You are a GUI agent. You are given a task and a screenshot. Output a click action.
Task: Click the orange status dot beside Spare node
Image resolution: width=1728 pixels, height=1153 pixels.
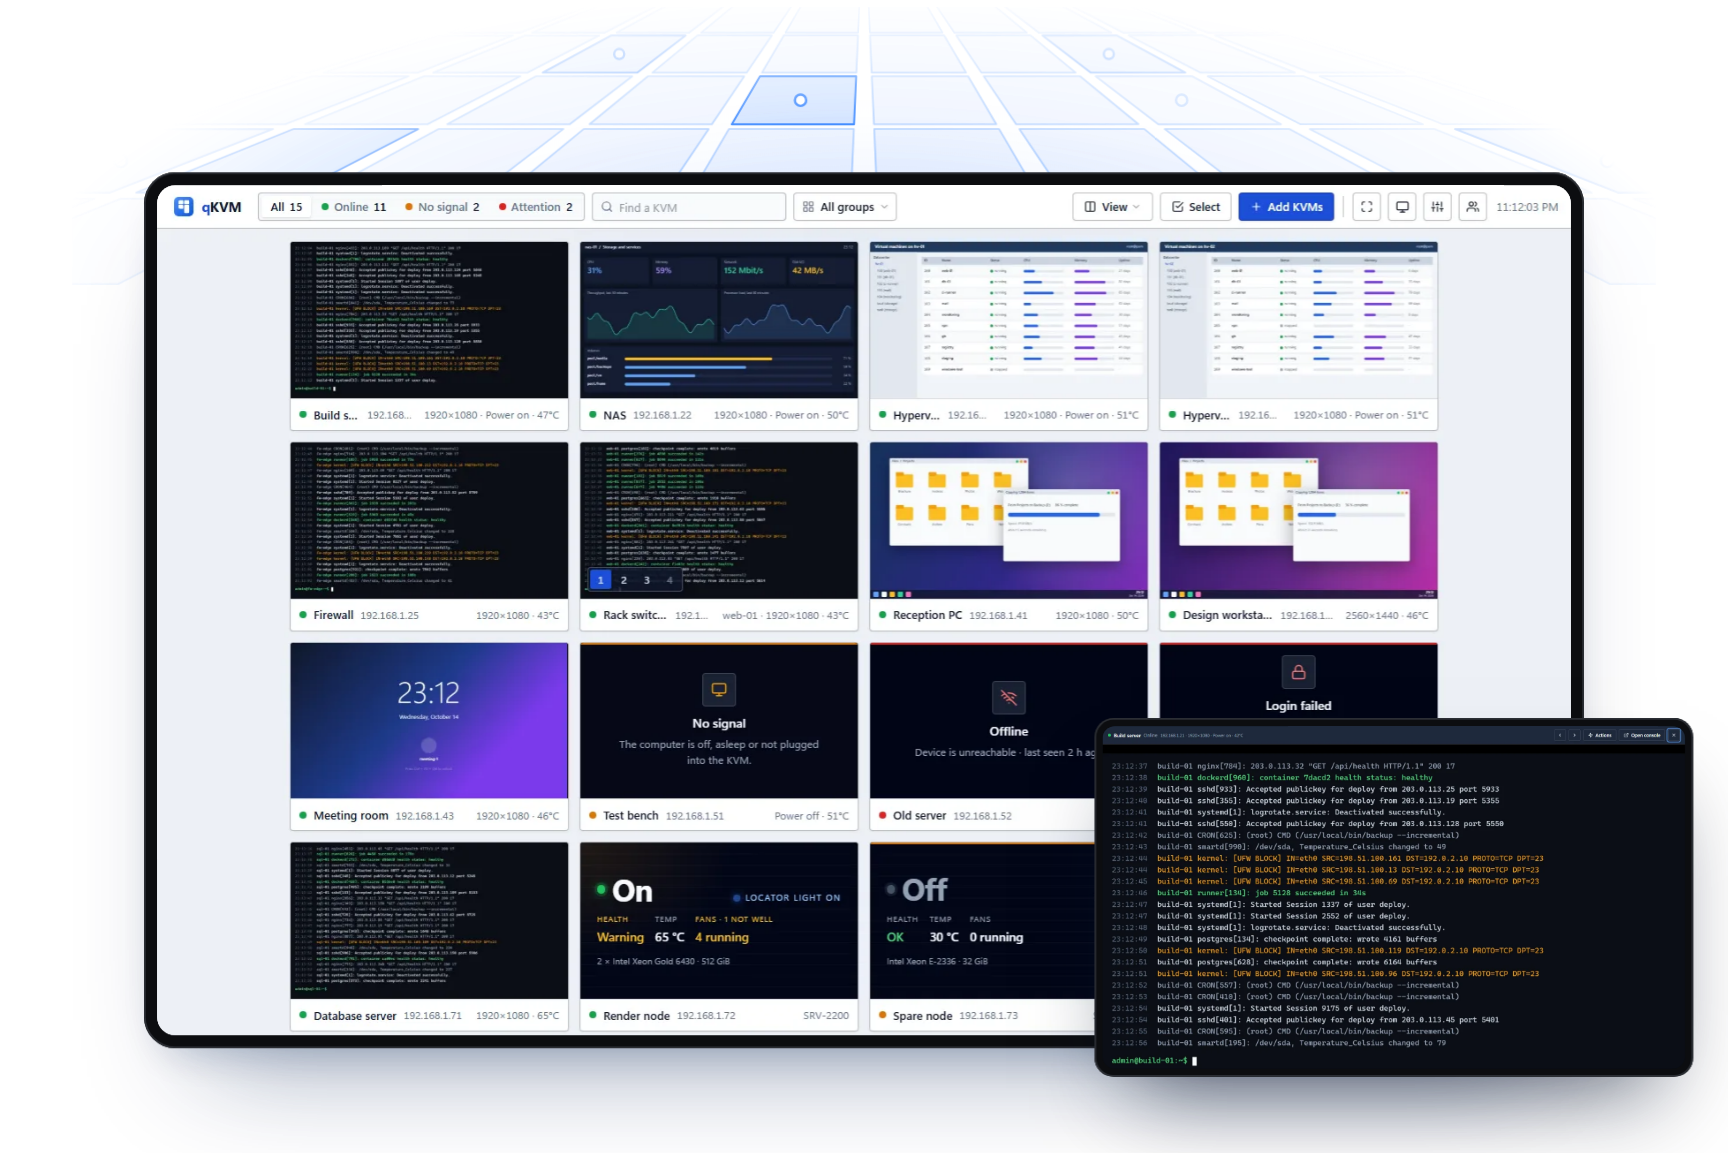coord(882,1015)
